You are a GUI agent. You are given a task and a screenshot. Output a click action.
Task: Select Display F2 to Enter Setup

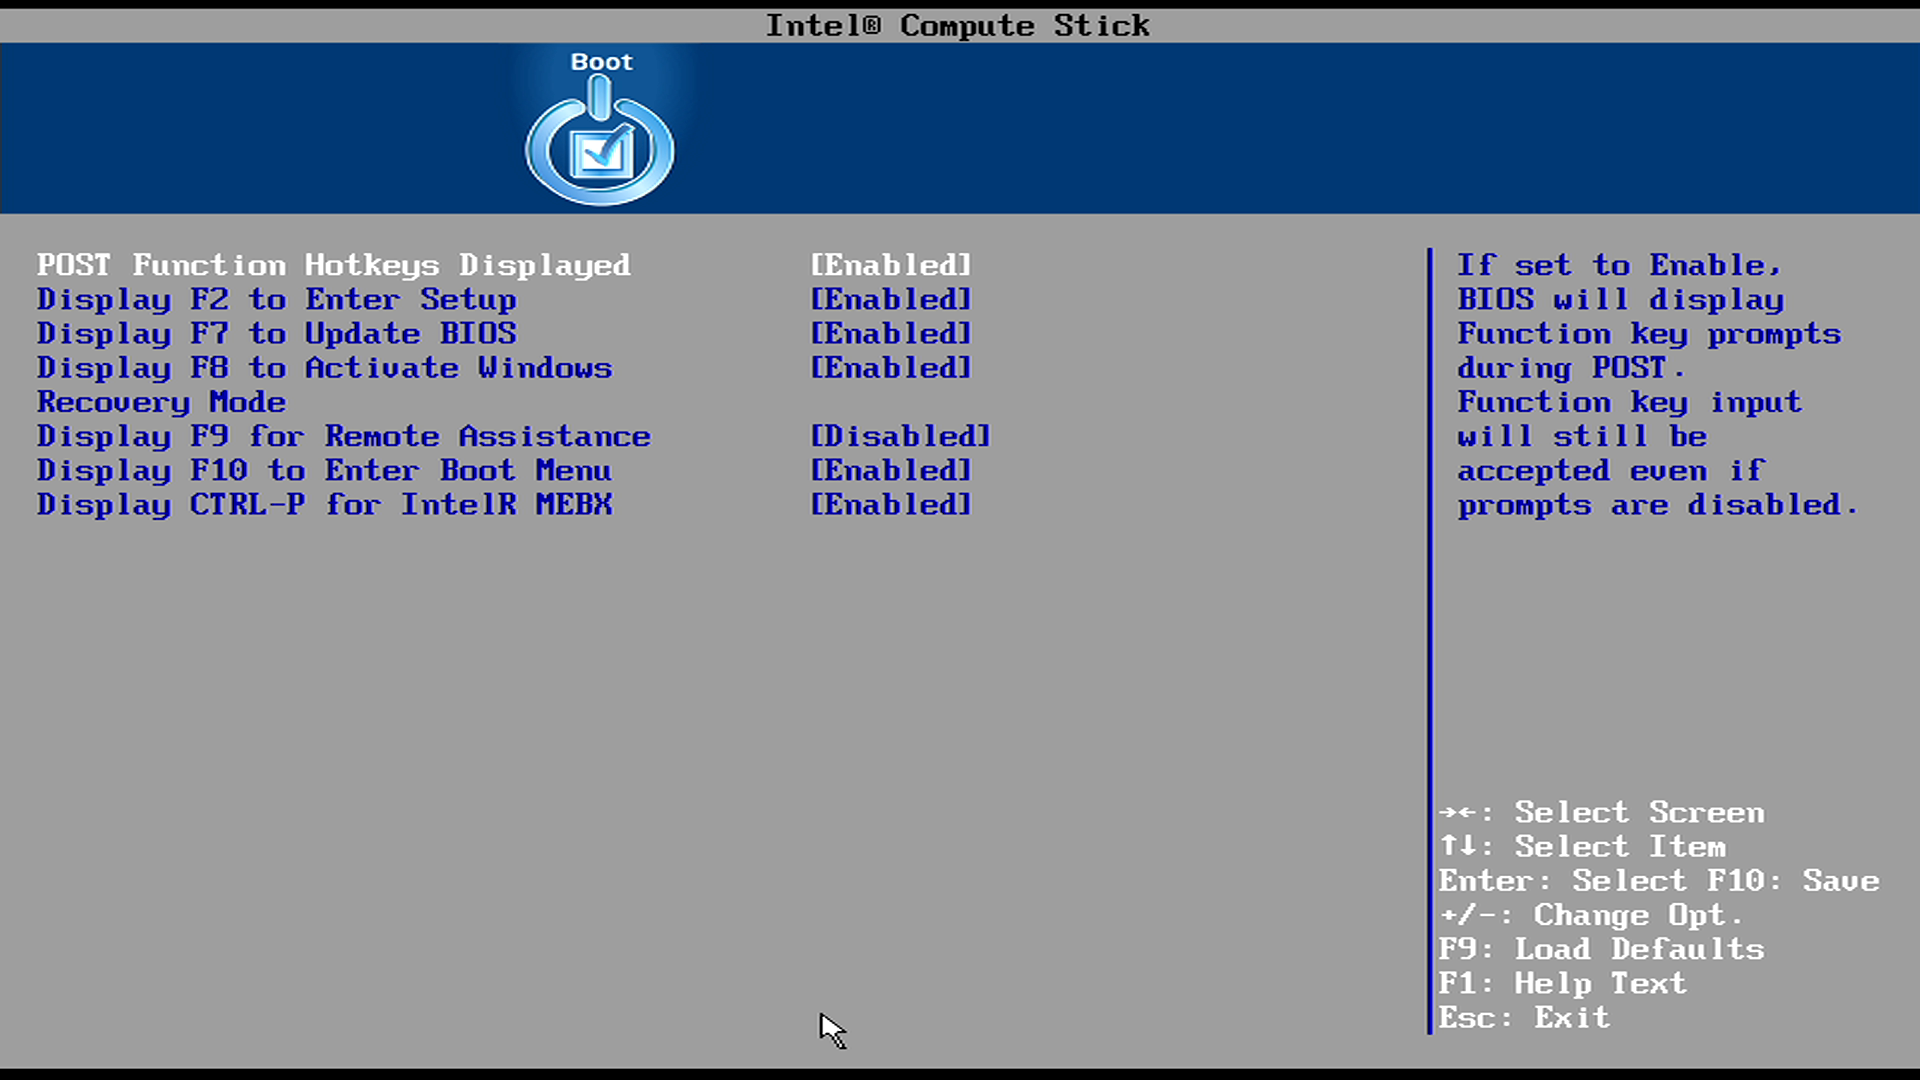276,300
